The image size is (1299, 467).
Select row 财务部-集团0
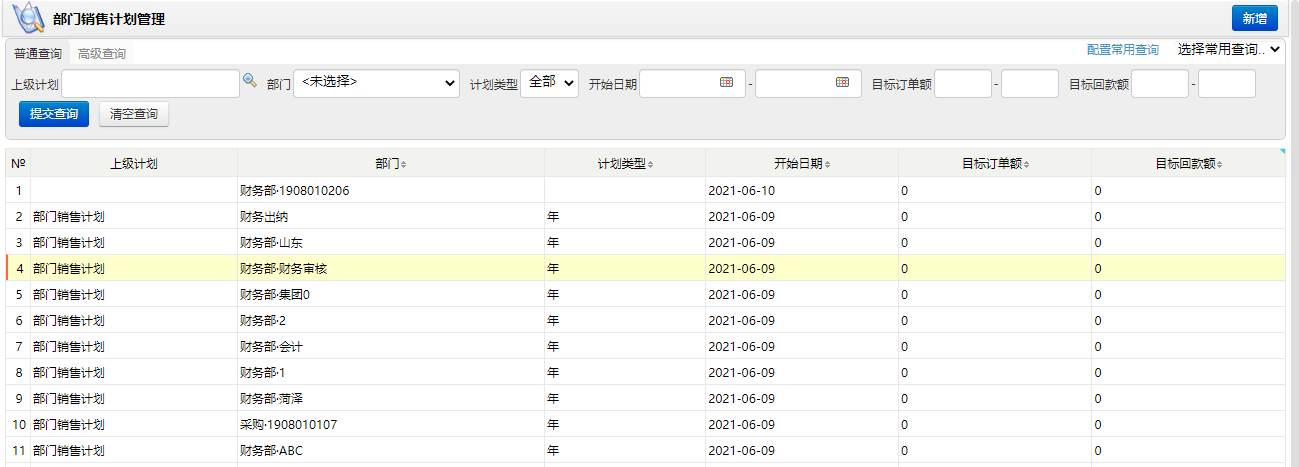pyautogui.click(x=645, y=294)
